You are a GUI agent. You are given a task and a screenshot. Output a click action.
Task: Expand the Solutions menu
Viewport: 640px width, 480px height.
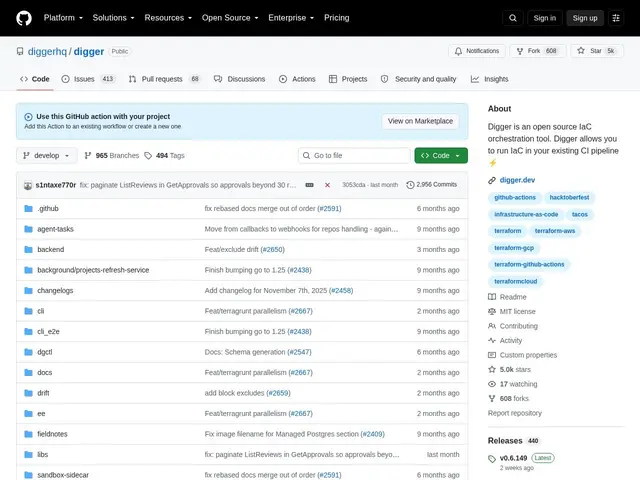point(113,18)
